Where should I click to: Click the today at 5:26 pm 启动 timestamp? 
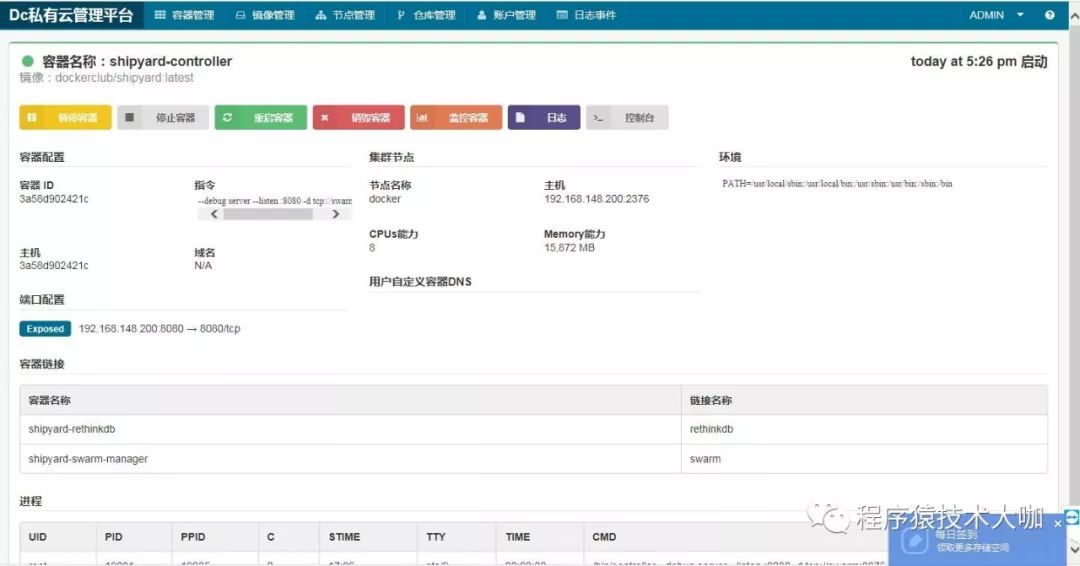[x=979, y=61]
